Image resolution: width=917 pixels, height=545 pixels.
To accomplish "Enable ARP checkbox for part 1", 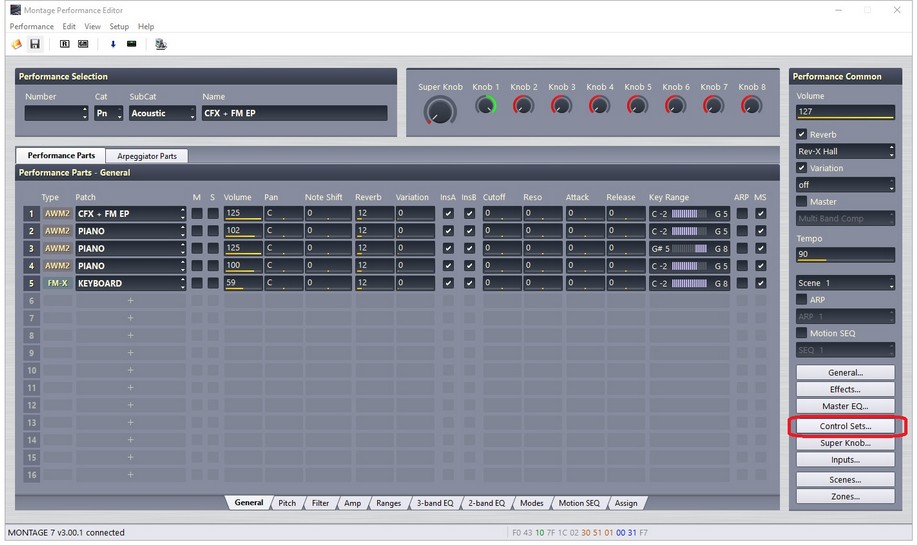I will pyautogui.click(x=742, y=213).
